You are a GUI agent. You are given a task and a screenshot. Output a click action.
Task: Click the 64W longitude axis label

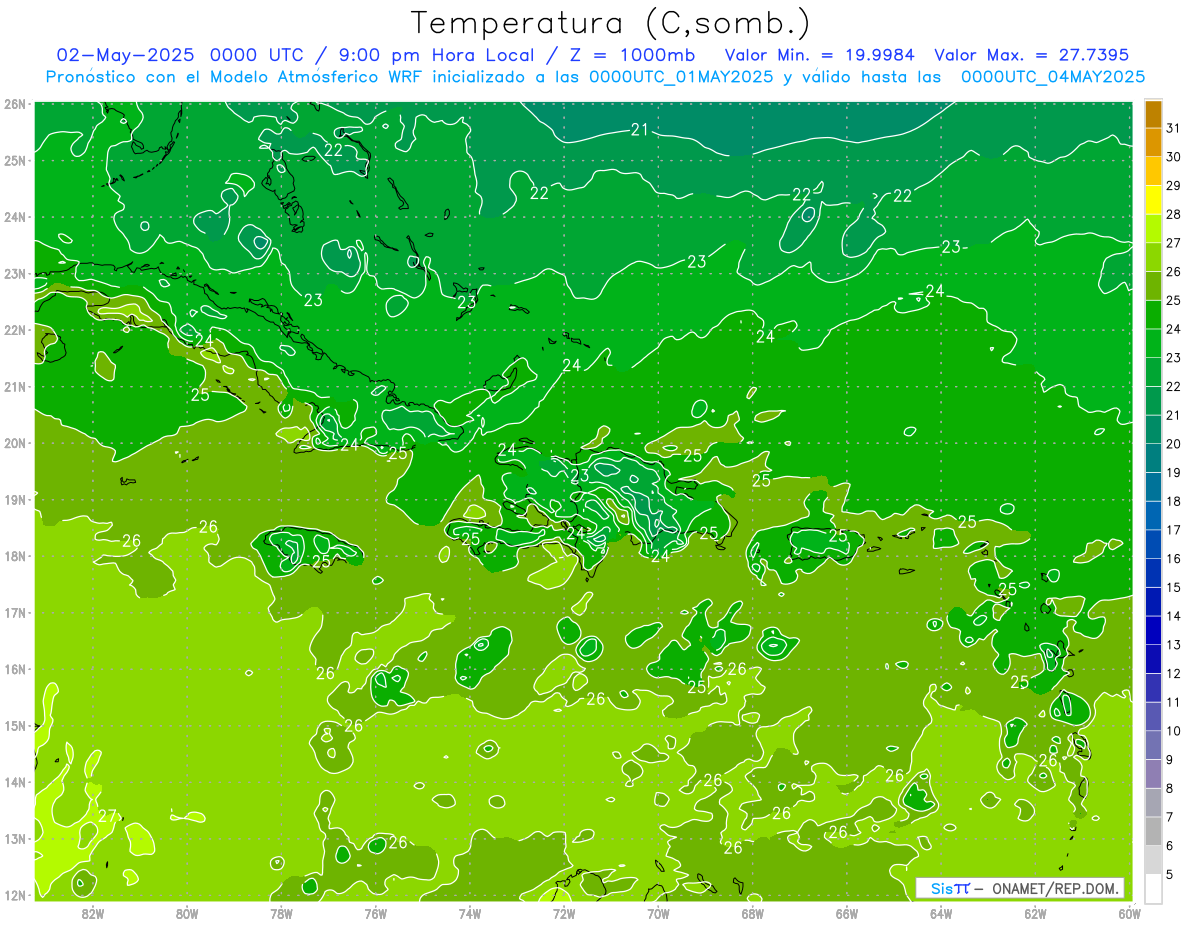[940, 912]
